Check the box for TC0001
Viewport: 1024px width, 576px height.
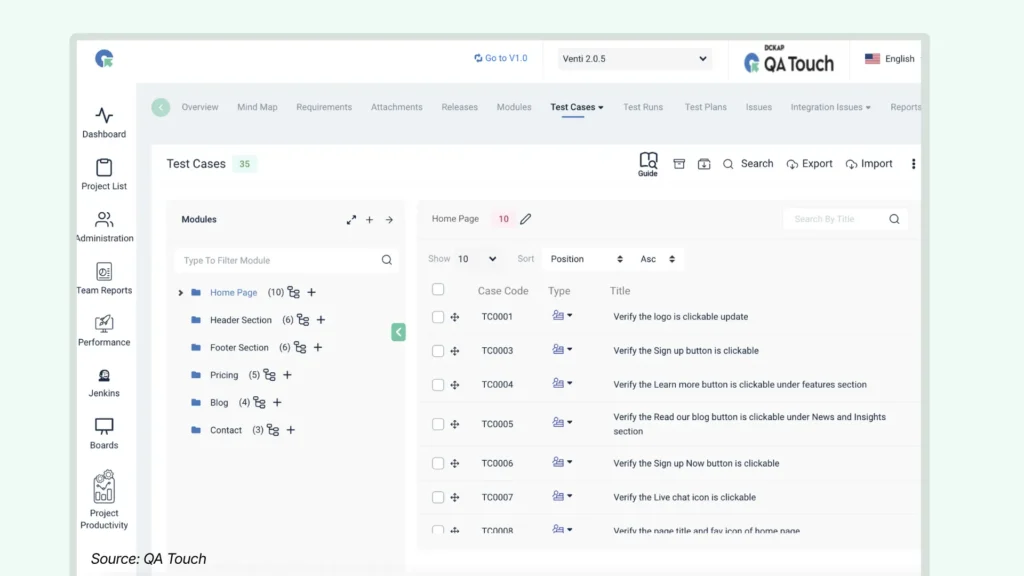click(438, 317)
